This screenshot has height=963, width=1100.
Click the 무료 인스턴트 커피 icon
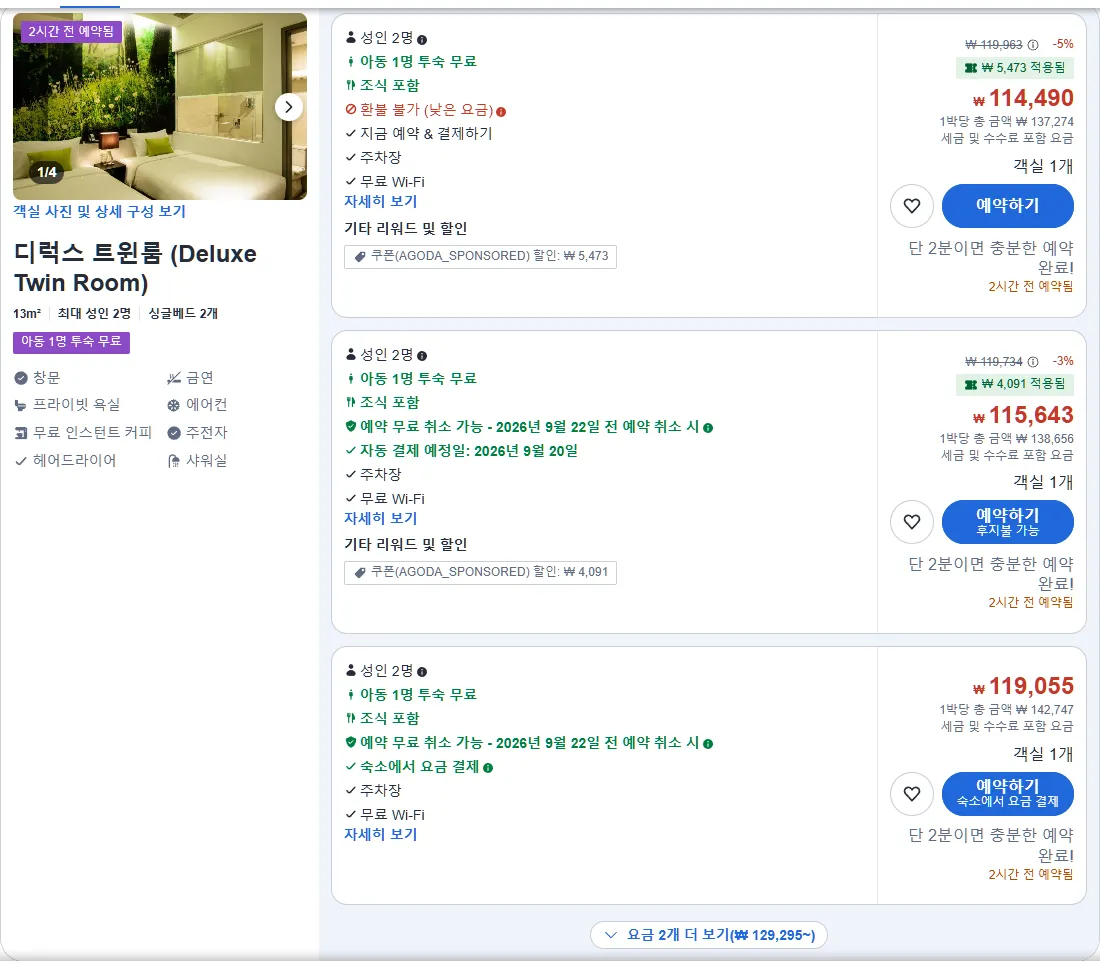pyautogui.click(x=21, y=433)
